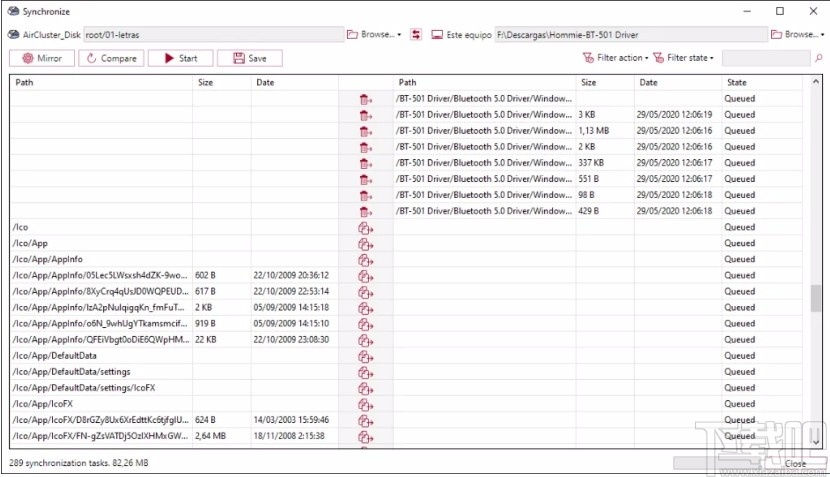This screenshot has width=830, height=477.
Task: Click the search filter input field
Action: click(x=765, y=58)
